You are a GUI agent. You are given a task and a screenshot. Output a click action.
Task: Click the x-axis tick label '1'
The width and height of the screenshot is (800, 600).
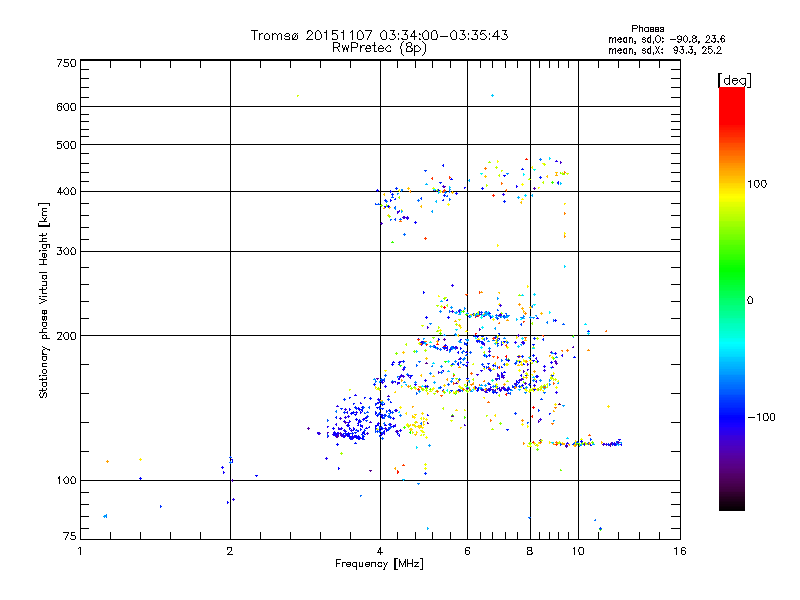80,551
